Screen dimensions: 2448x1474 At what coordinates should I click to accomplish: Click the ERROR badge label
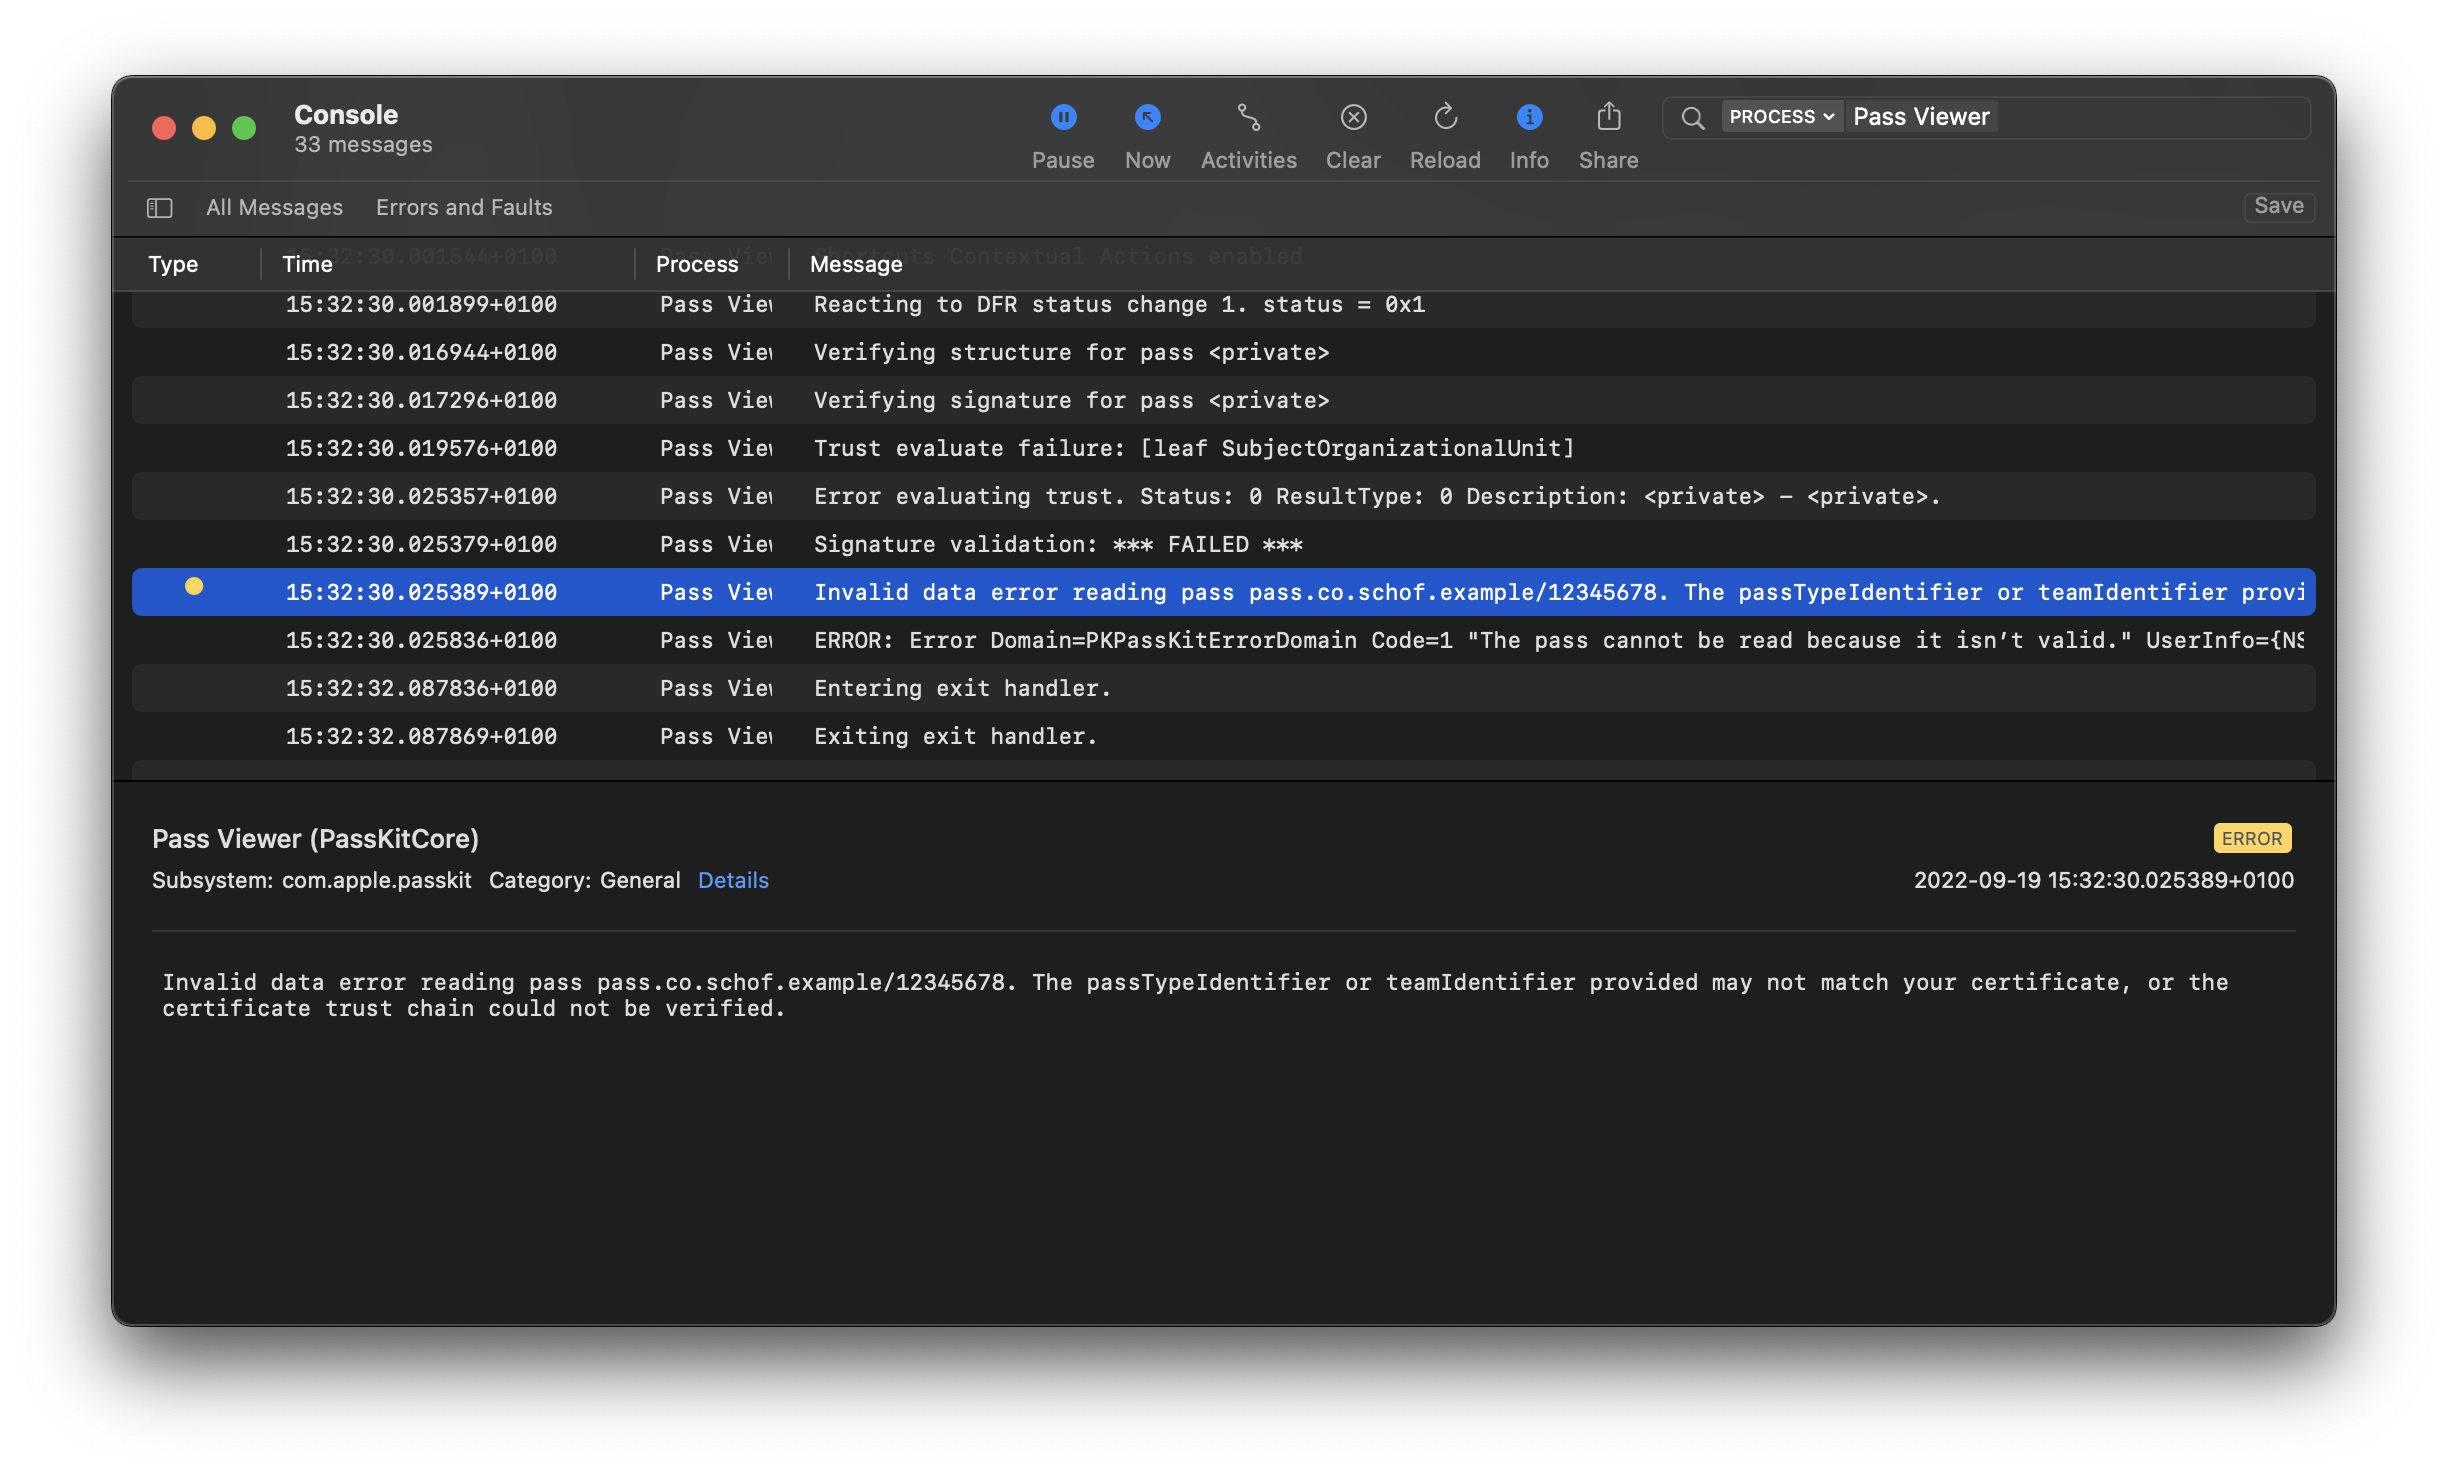tap(2251, 838)
